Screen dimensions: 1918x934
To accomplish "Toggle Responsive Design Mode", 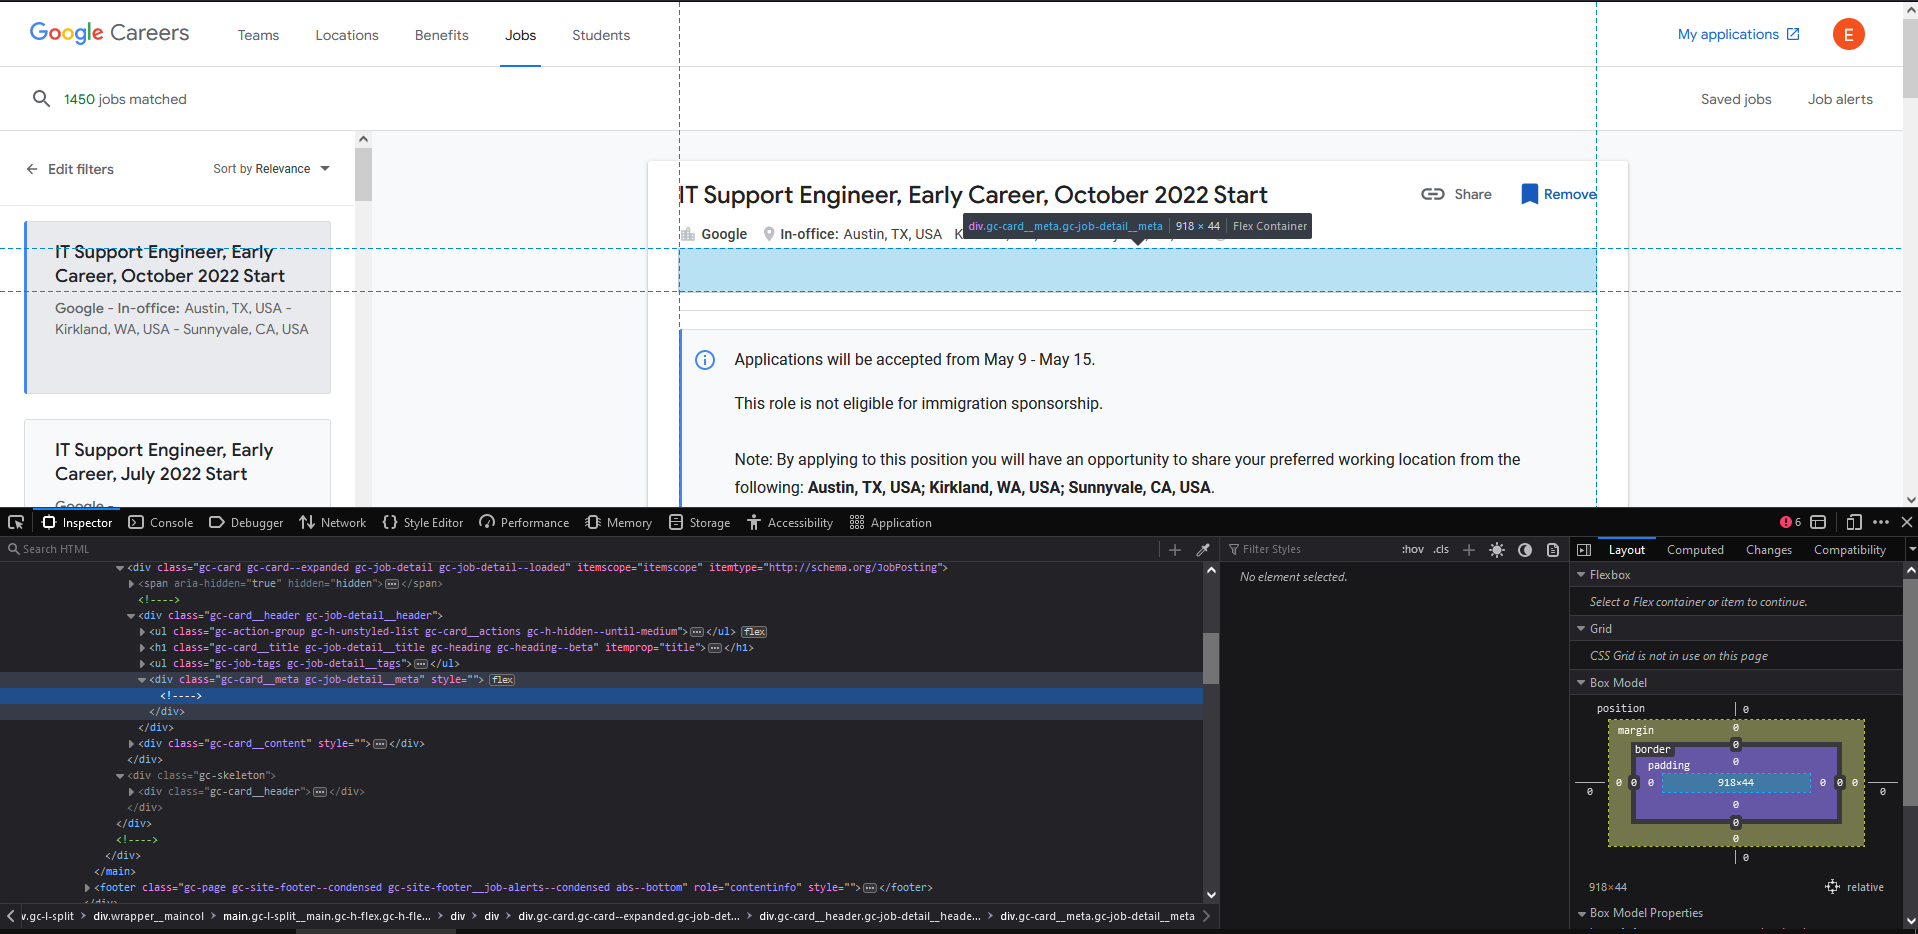I will pos(1854,522).
